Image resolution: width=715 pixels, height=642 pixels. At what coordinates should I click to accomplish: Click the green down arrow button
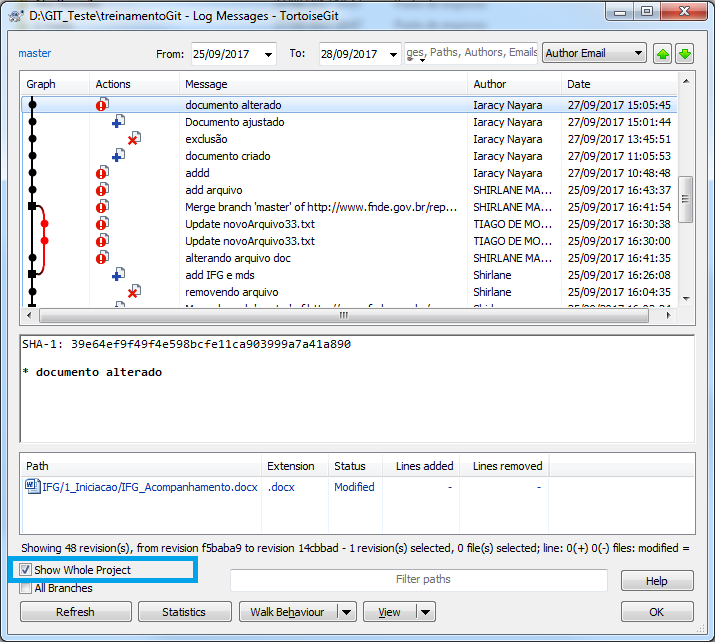[x=684, y=54]
